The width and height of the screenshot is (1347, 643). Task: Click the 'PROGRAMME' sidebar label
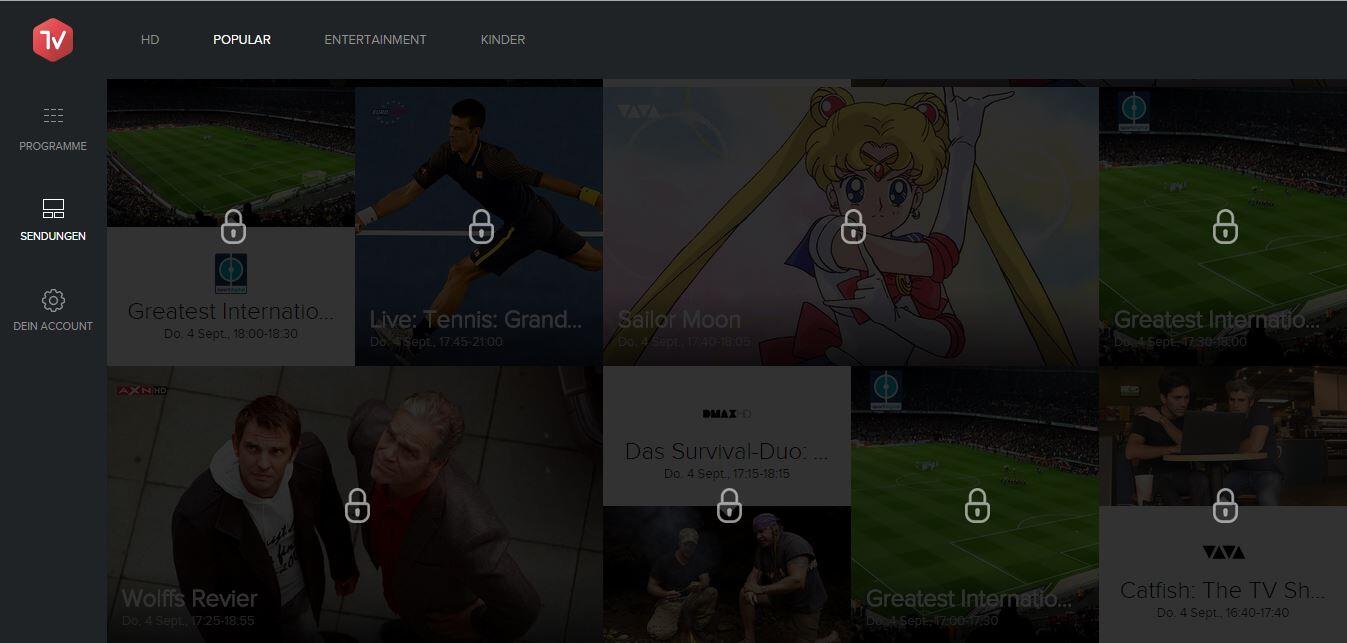[x=53, y=146]
